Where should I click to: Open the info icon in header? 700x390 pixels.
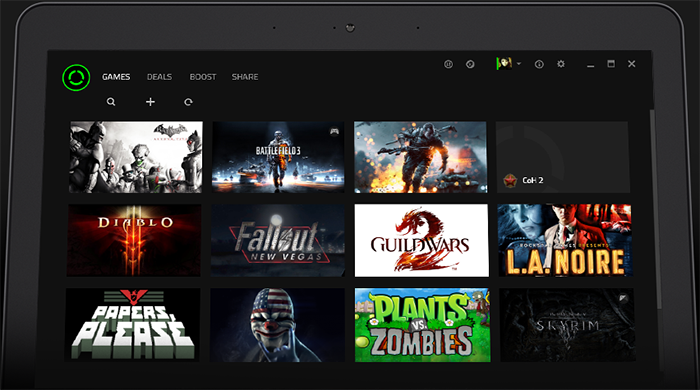[x=539, y=64]
